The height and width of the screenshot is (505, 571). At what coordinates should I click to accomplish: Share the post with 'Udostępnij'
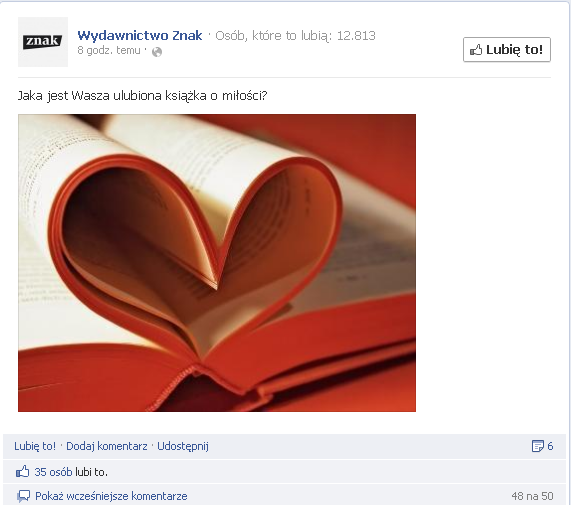click(x=183, y=446)
